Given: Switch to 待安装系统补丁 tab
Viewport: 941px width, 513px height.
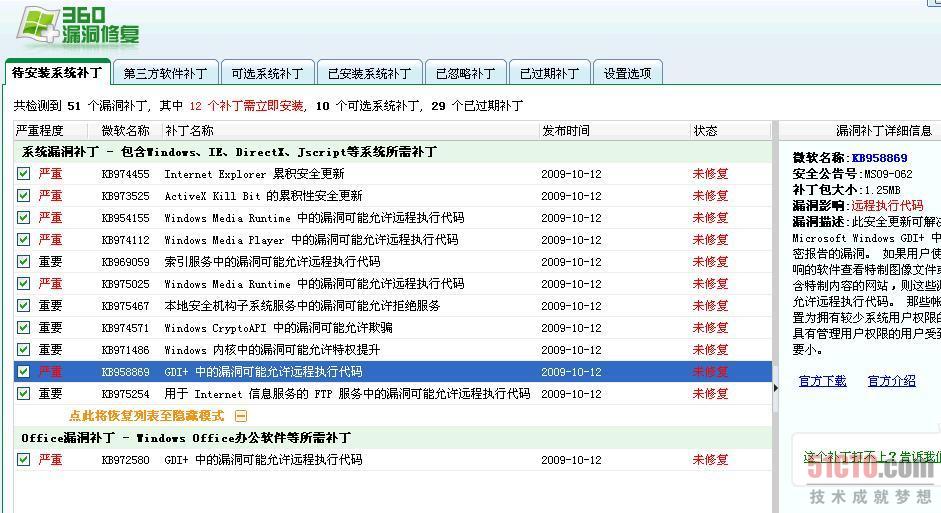Looking at the screenshot, I should click(x=57, y=73).
